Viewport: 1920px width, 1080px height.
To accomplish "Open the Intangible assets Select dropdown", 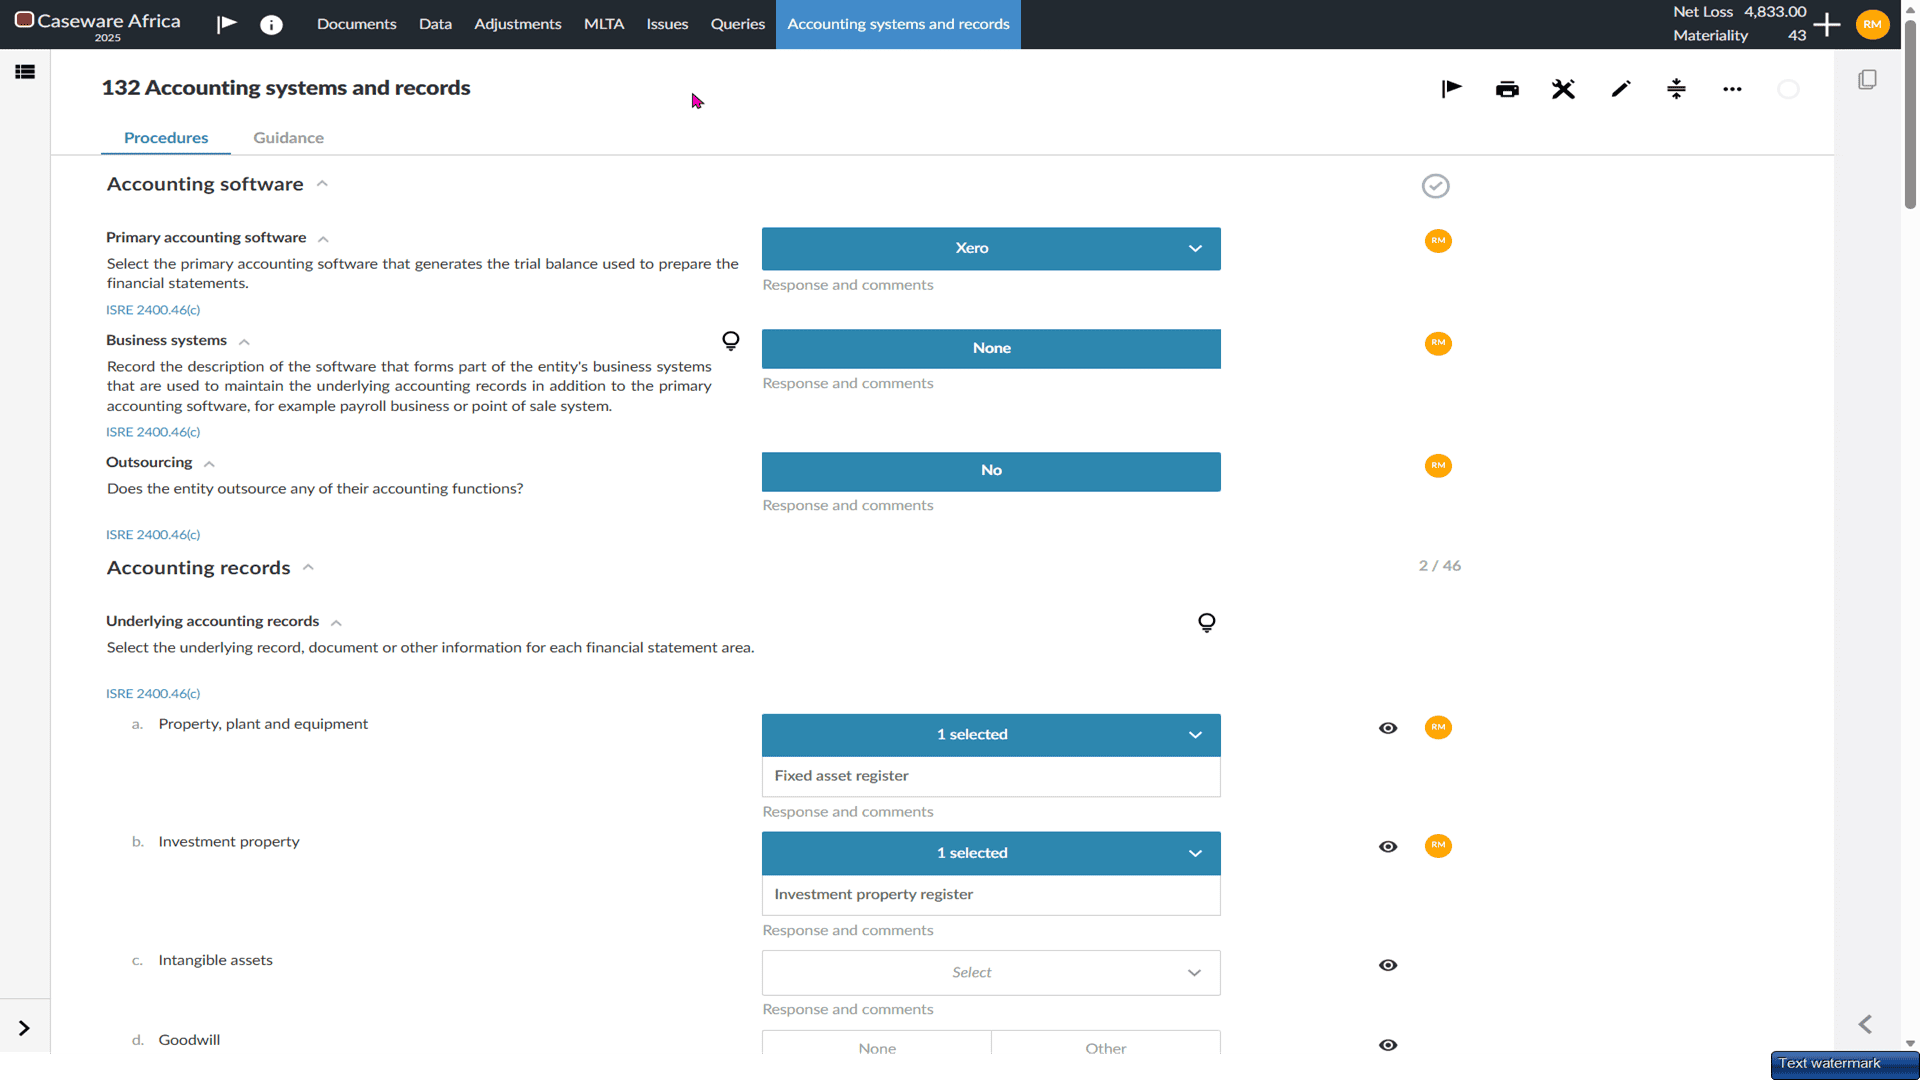I will click(991, 973).
